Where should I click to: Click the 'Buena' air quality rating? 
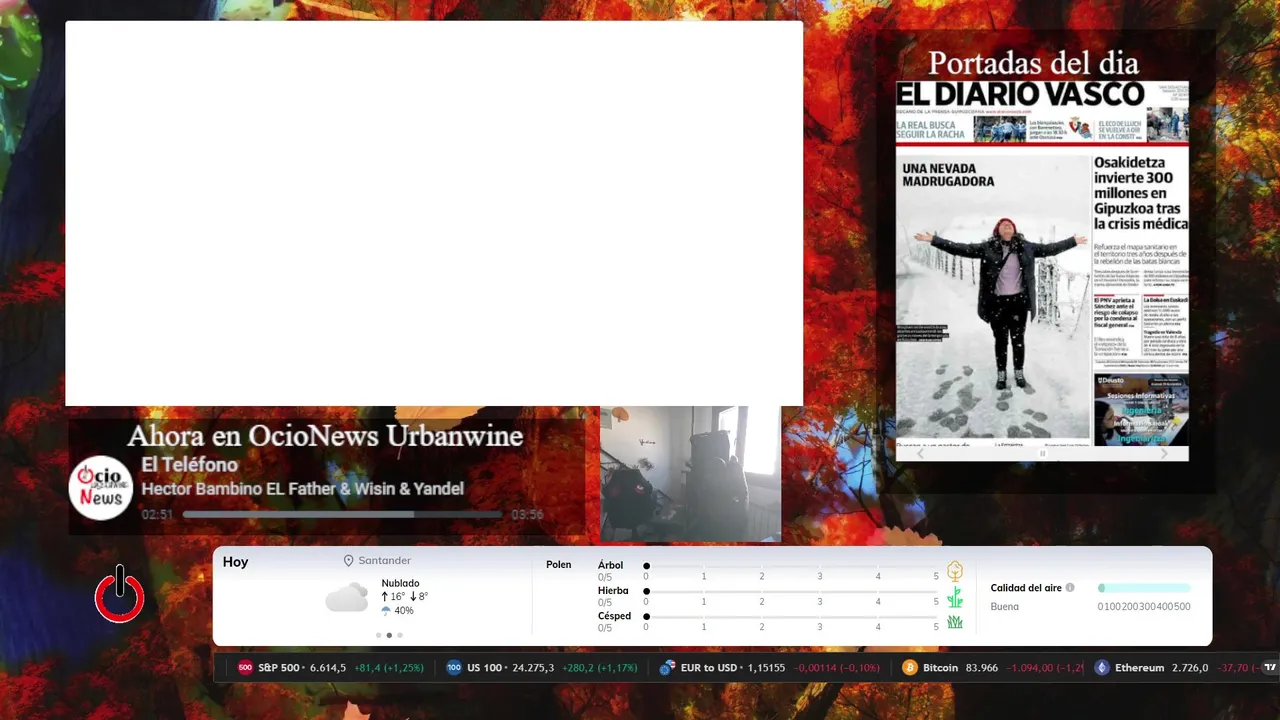pyautogui.click(x=1005, y=607)
